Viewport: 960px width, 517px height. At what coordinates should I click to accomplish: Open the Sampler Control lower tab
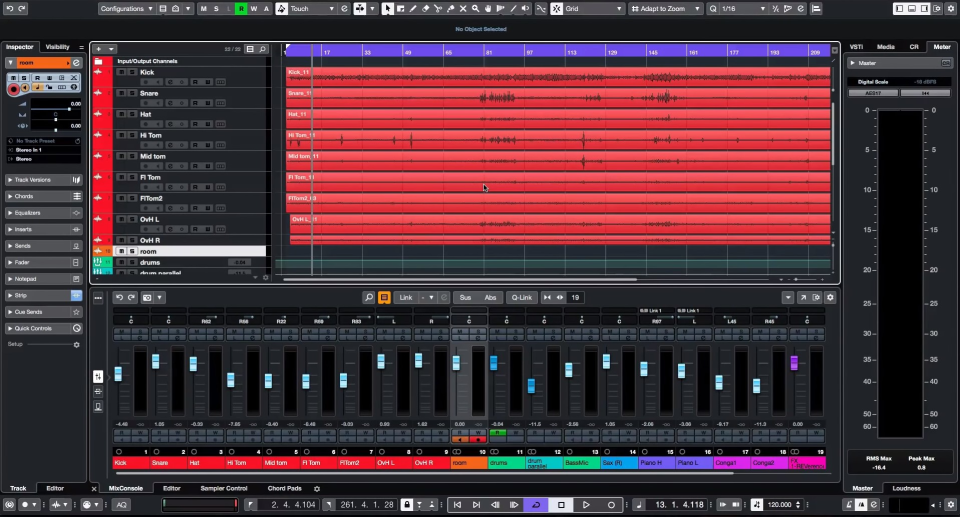223,488
